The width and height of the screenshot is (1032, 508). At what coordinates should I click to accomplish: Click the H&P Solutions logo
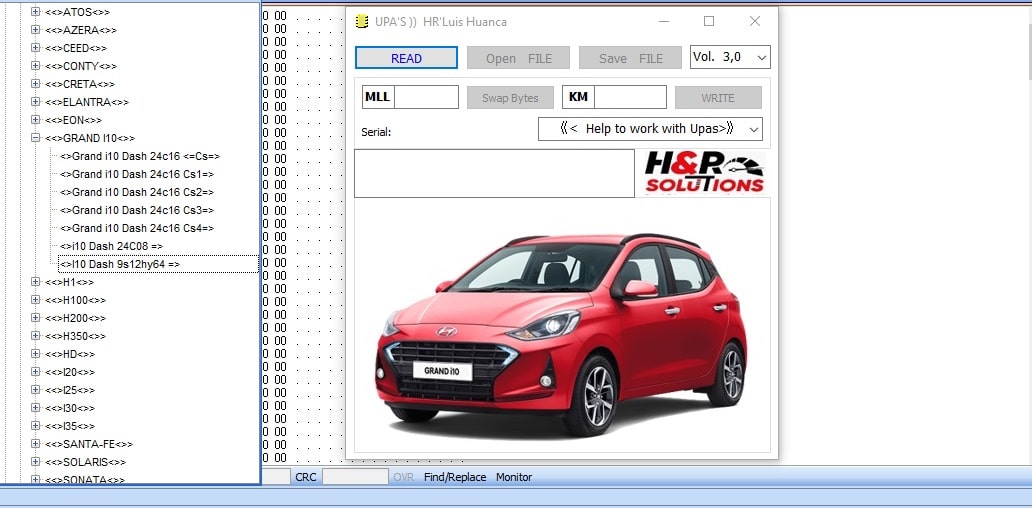click(704, 173)
